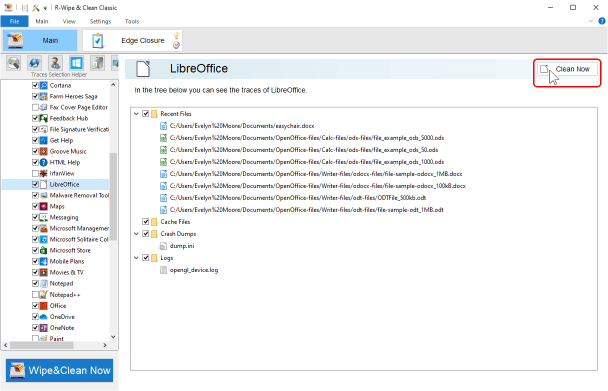Click the magnifier icon in Traces Selection Helper
The height and width of the screenshot is (391, 608).
[x=14, y=63]
